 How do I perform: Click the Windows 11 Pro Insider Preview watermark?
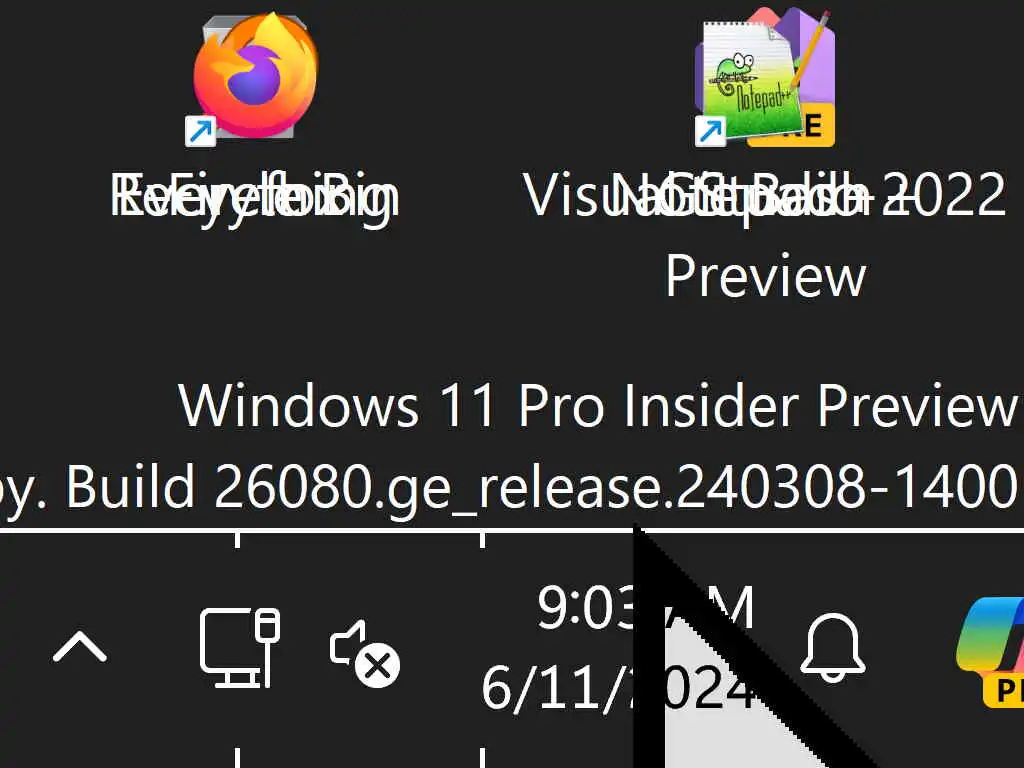pyautogui.click(x=598, y=406)
